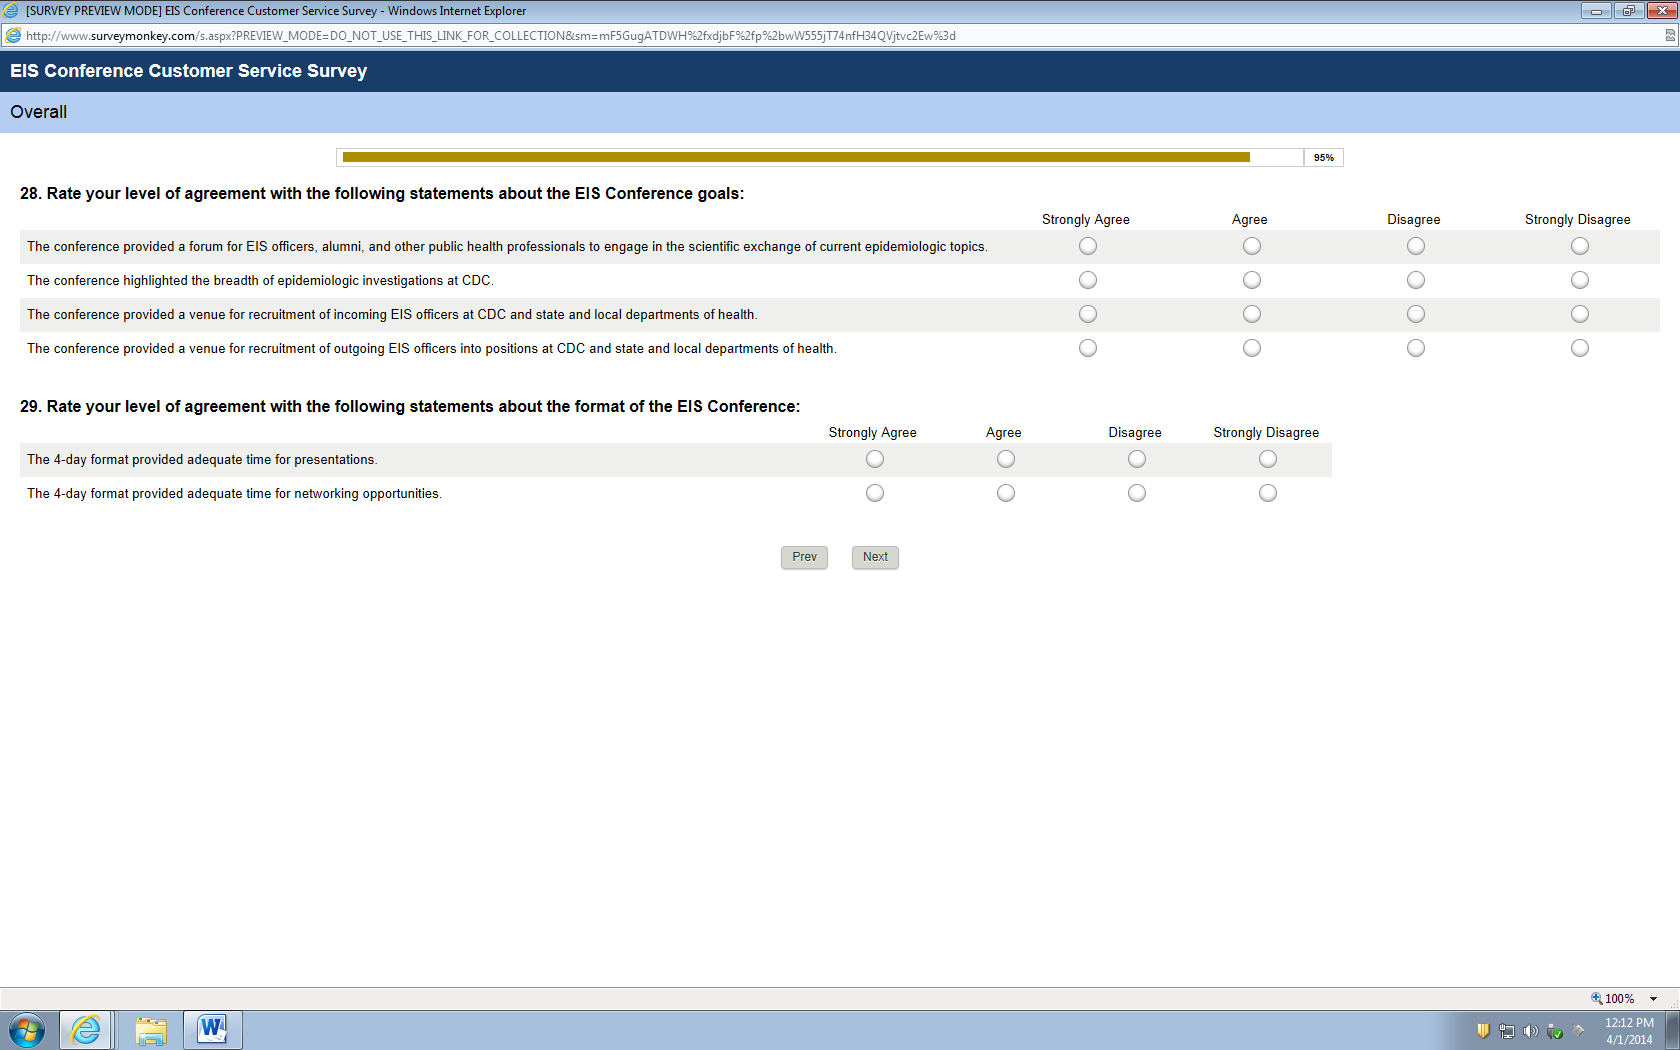The width and height of the screenshot is (1680, 1050).
Task: Select Strongly Disagree for incoming EIS officers recruitment
Action: pos(1580,314)
